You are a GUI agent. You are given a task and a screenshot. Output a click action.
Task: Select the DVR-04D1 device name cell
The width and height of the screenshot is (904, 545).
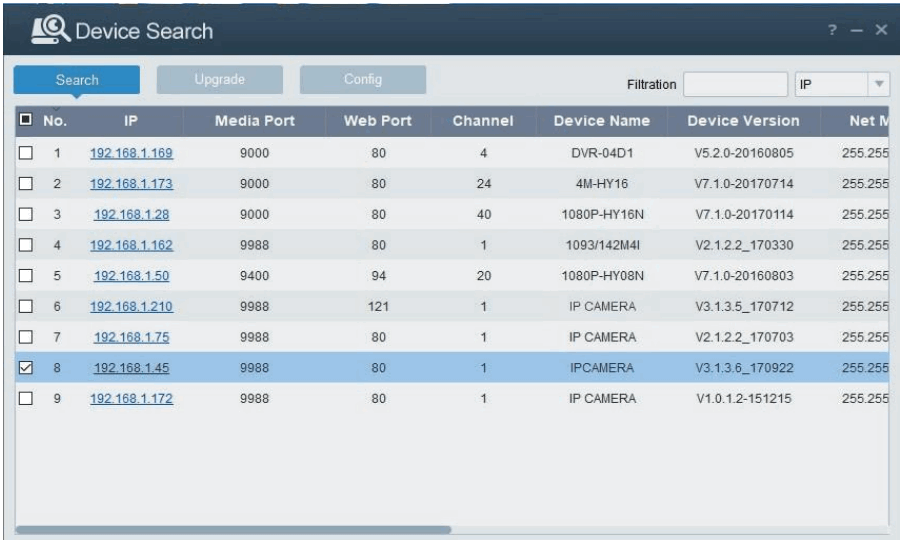coord(602,153)
